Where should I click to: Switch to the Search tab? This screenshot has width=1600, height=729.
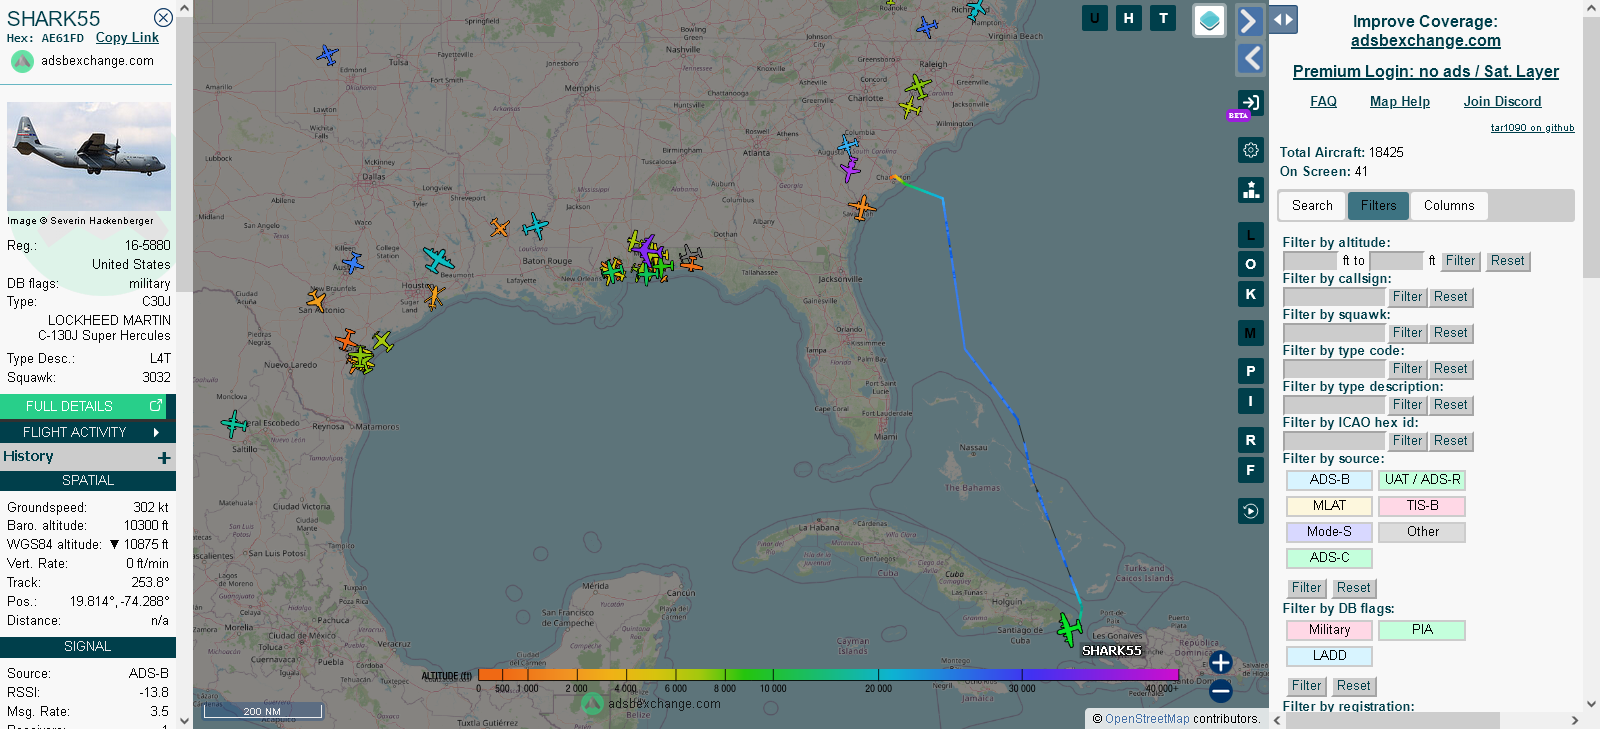tap(1312, 206)
